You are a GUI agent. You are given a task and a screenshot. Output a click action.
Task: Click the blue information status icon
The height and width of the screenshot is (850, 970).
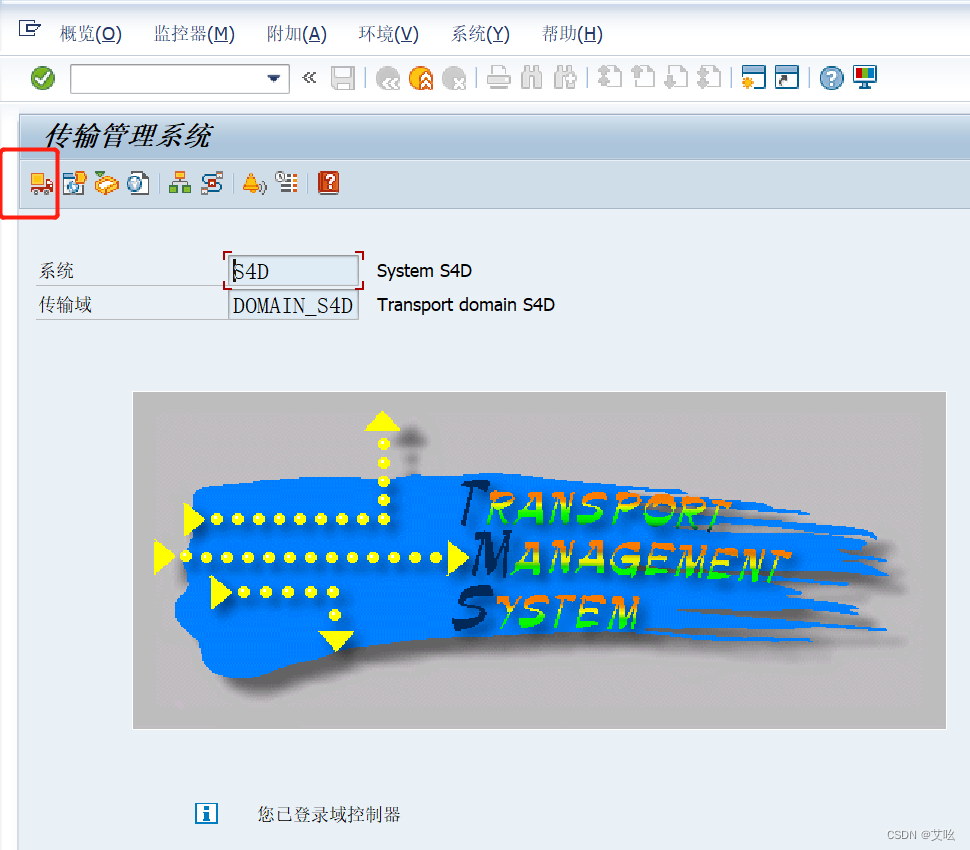pyautogui.click(x=206, y=814)
